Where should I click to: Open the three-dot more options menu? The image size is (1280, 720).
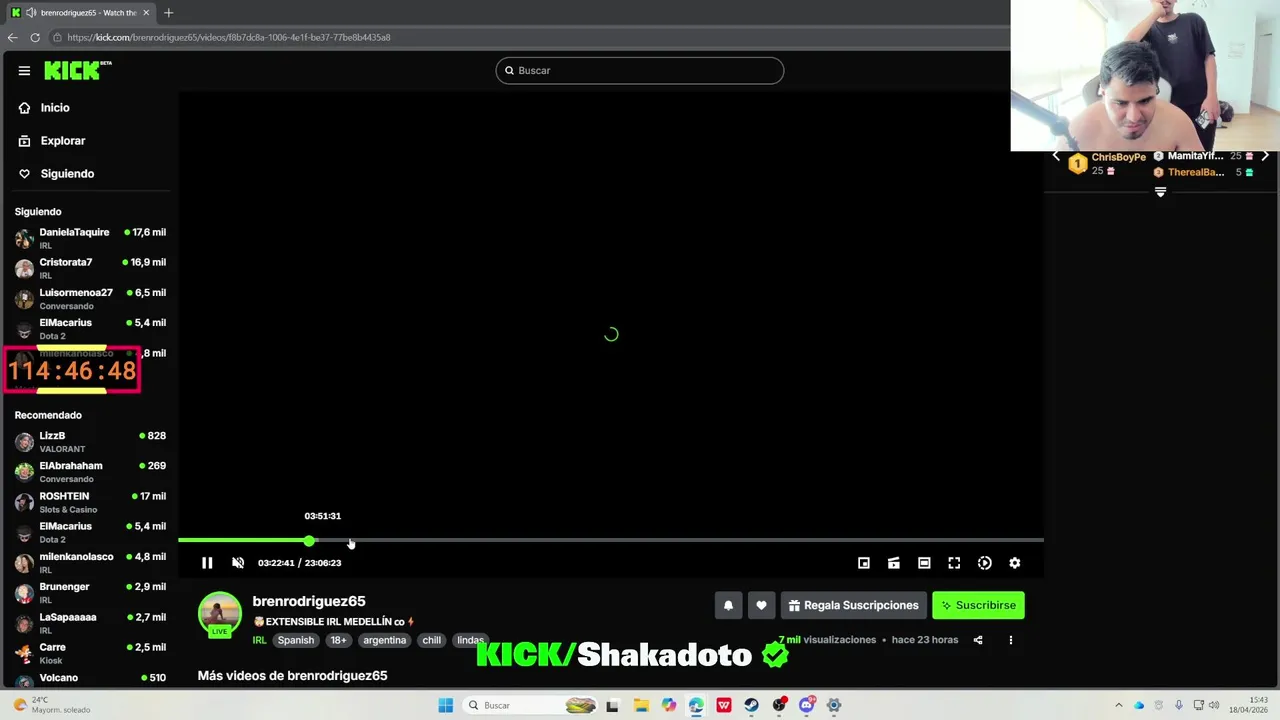point(1010,640)
